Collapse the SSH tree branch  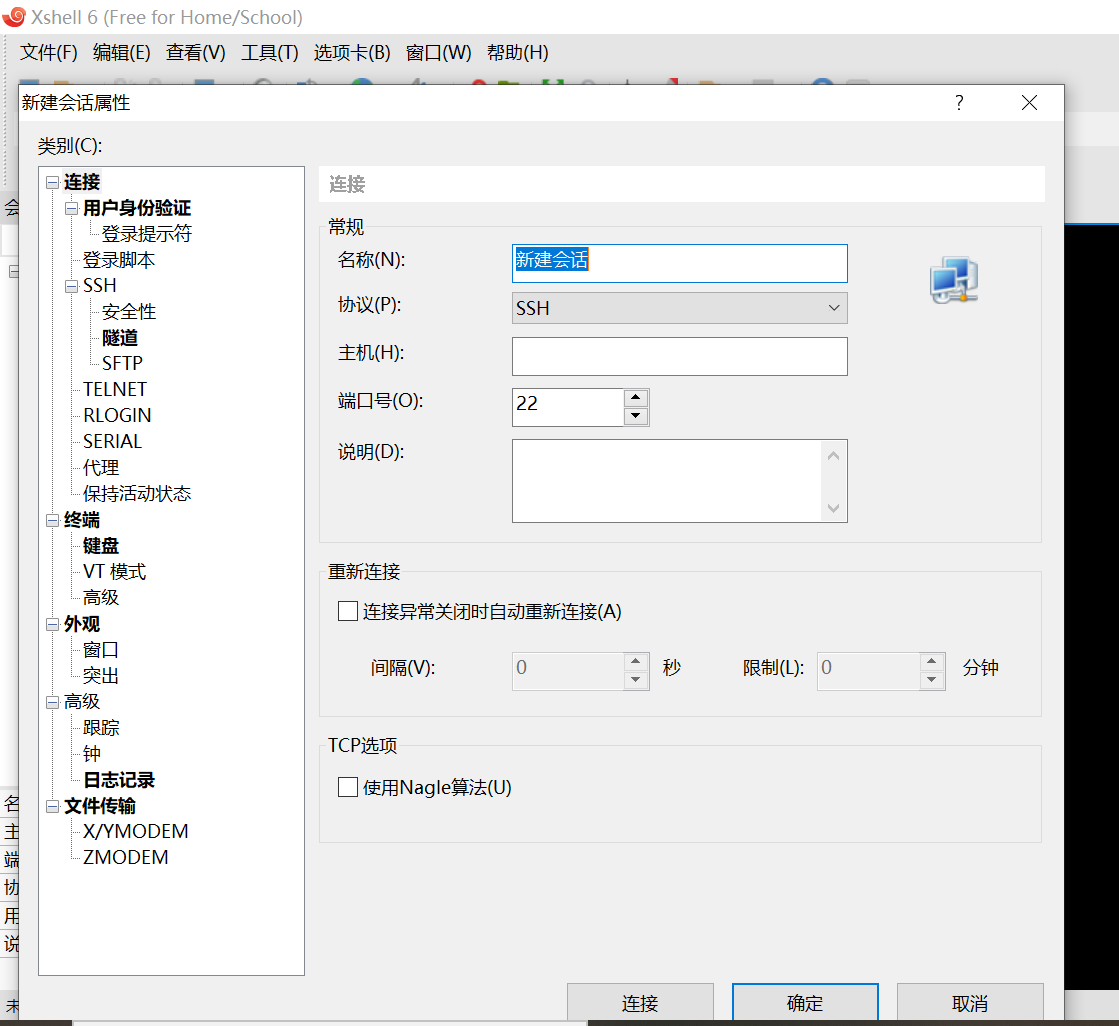point(71,285)
